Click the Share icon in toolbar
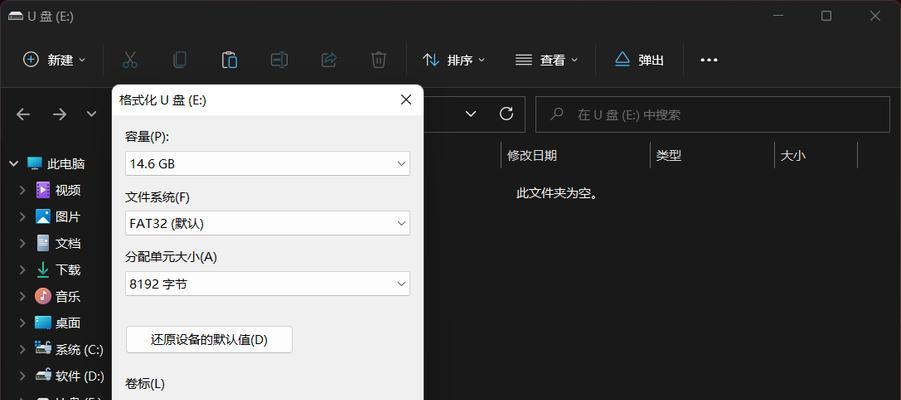This screenshot has width=901, height=400. click(329, 60)
